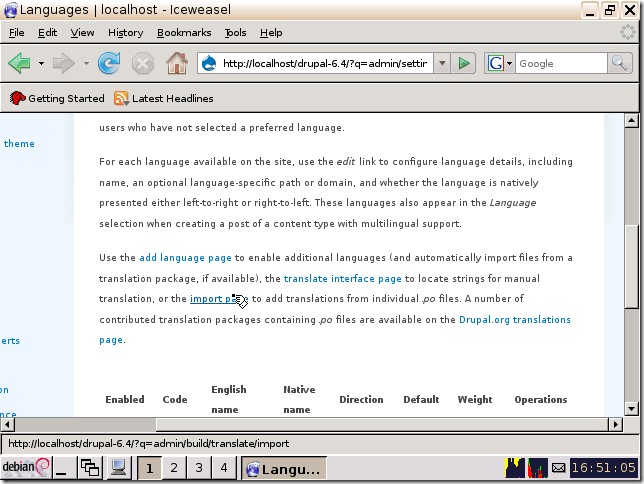Click the computer terminal taskbar icon
The height and width of the screenshot is (484, 644).
[x=118, y=468]
